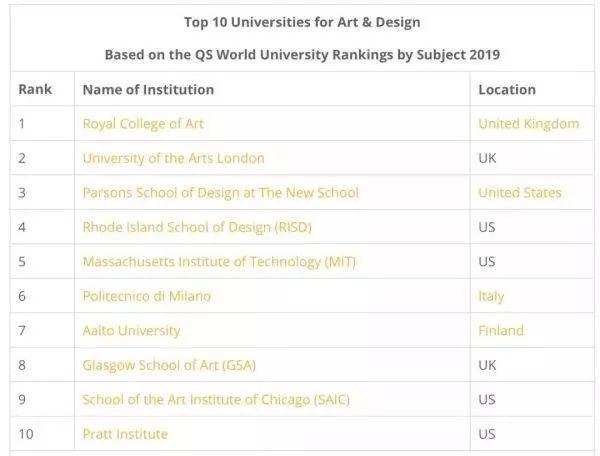Viewport: 600px width, 456px height.
Task: Click the Top 10 Universities table title
Action: coord(302,21)
